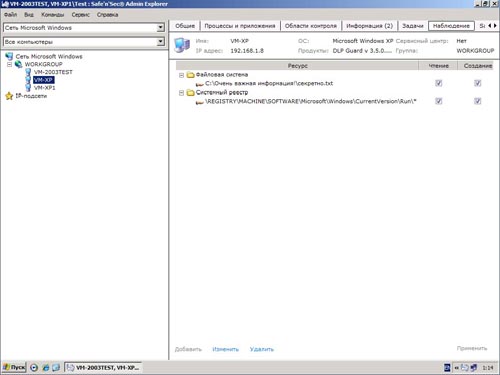Click the globe icon next to WORKGROUP
Screen dimensions: 500x375
pyautogui.click(x=18, y=64)
